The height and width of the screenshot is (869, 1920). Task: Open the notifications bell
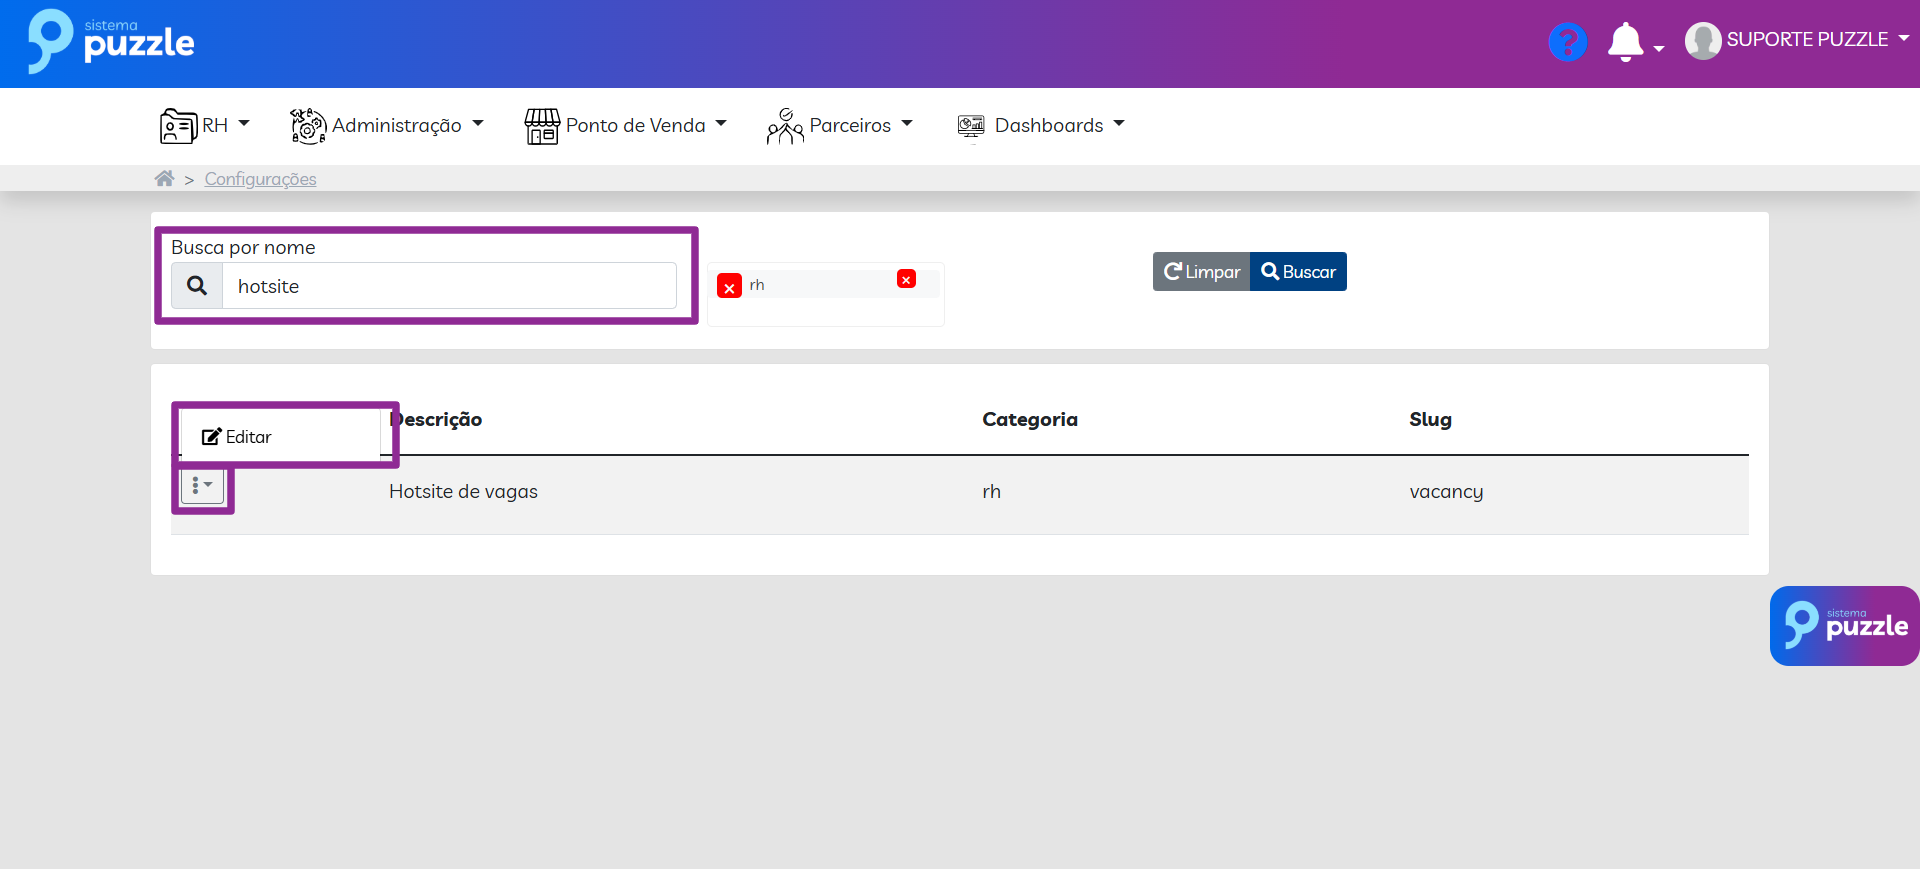[x=1626, y=42]
